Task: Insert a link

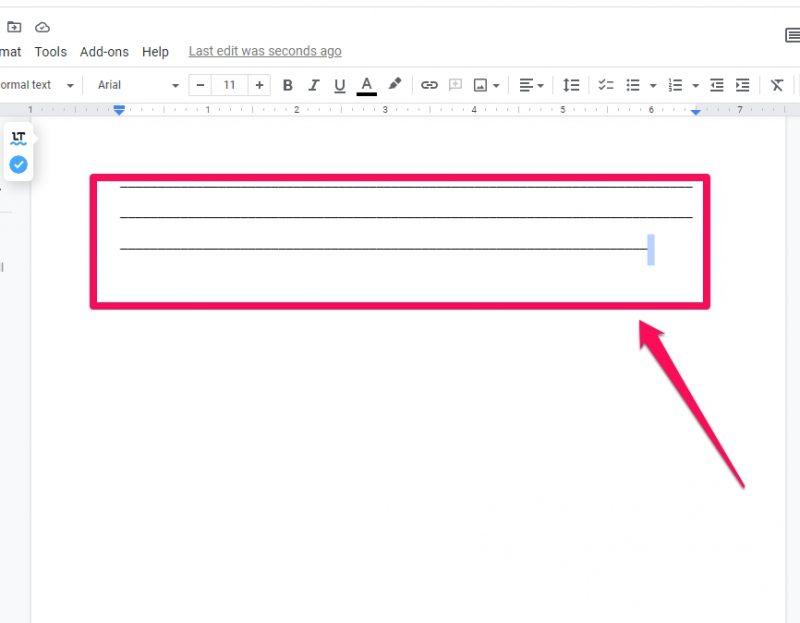Action: (x=430, y=85)
